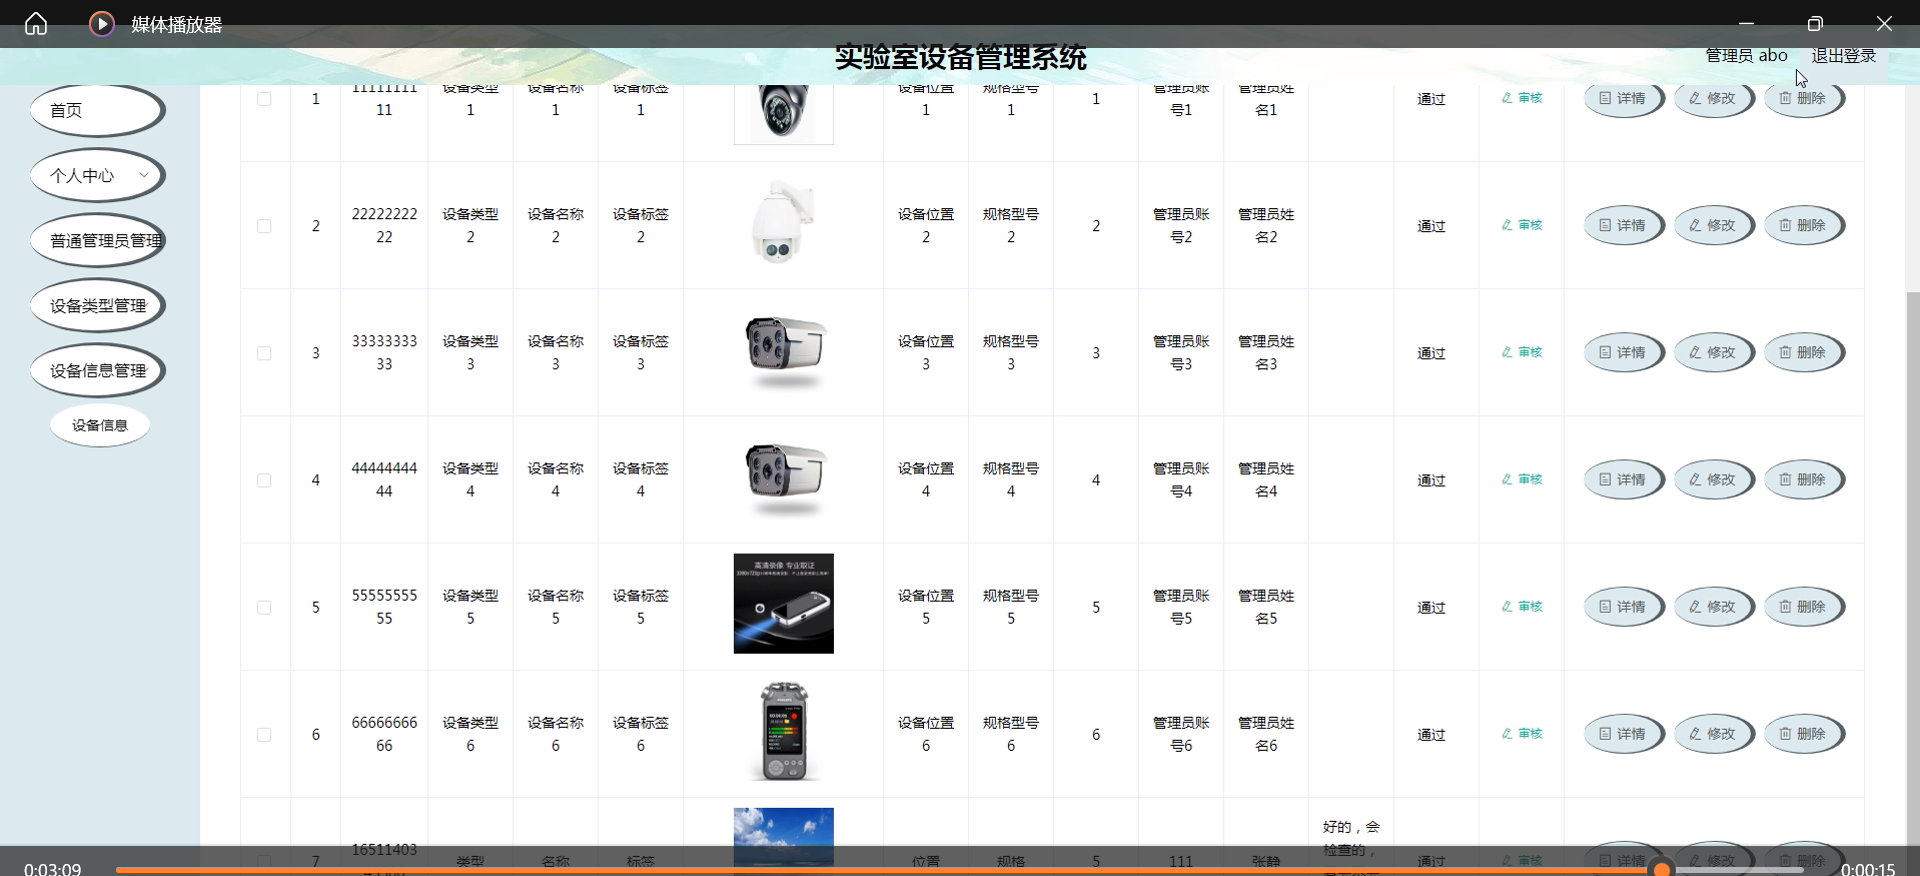This screenshot has height=876, width=1920.
Task: Click the video progress slider knob
Action: (x=1662, y=869)
